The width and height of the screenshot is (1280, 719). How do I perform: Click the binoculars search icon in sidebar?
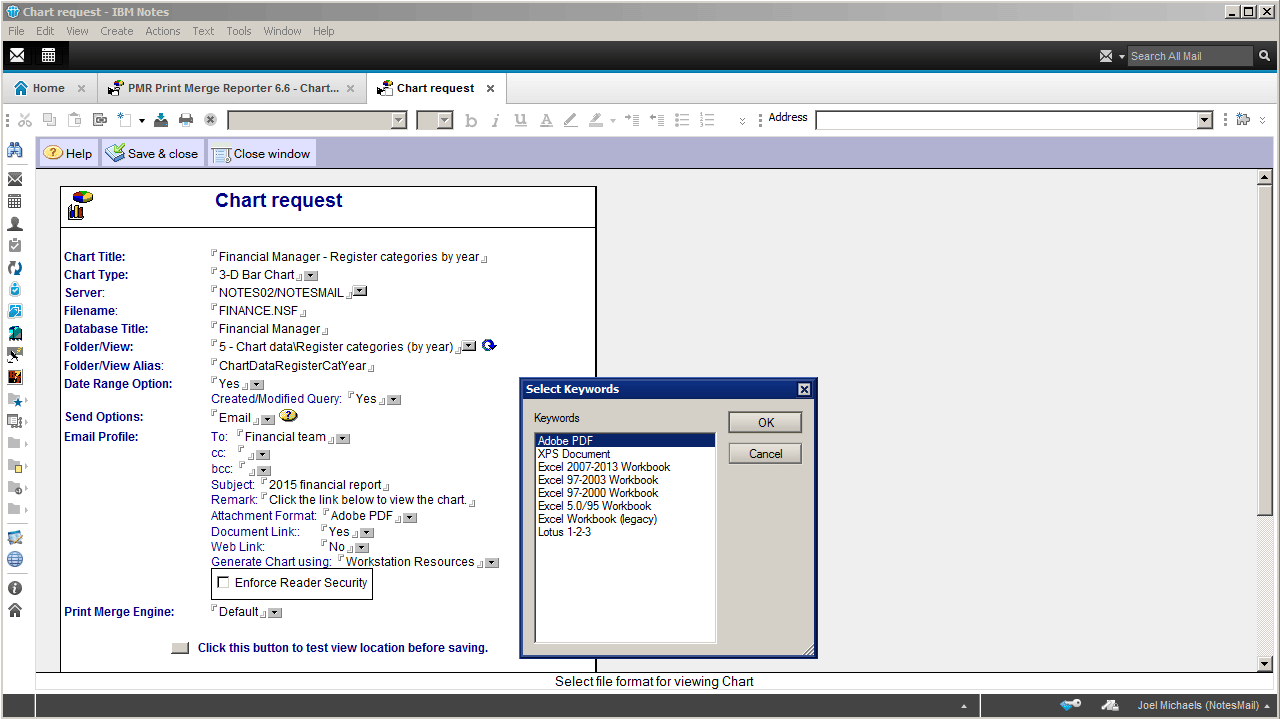[x=15, y=151]
